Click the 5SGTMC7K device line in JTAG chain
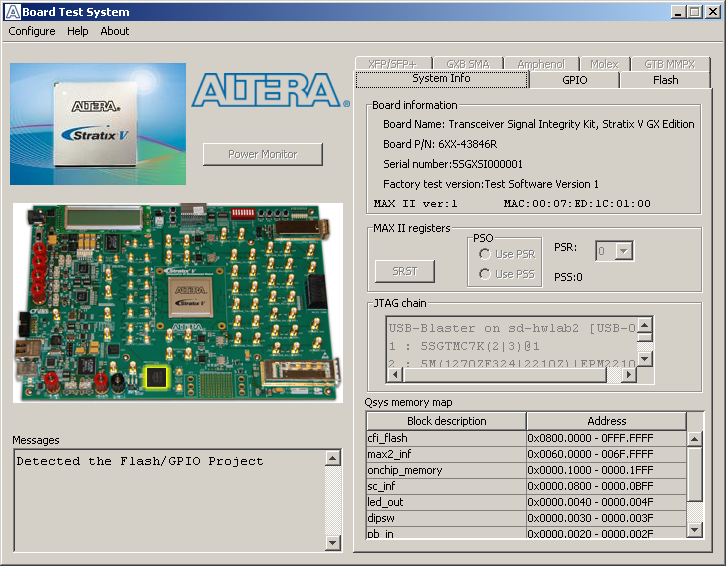The height and width of the screenshot is (566, 726). click(x=464, y=346)
